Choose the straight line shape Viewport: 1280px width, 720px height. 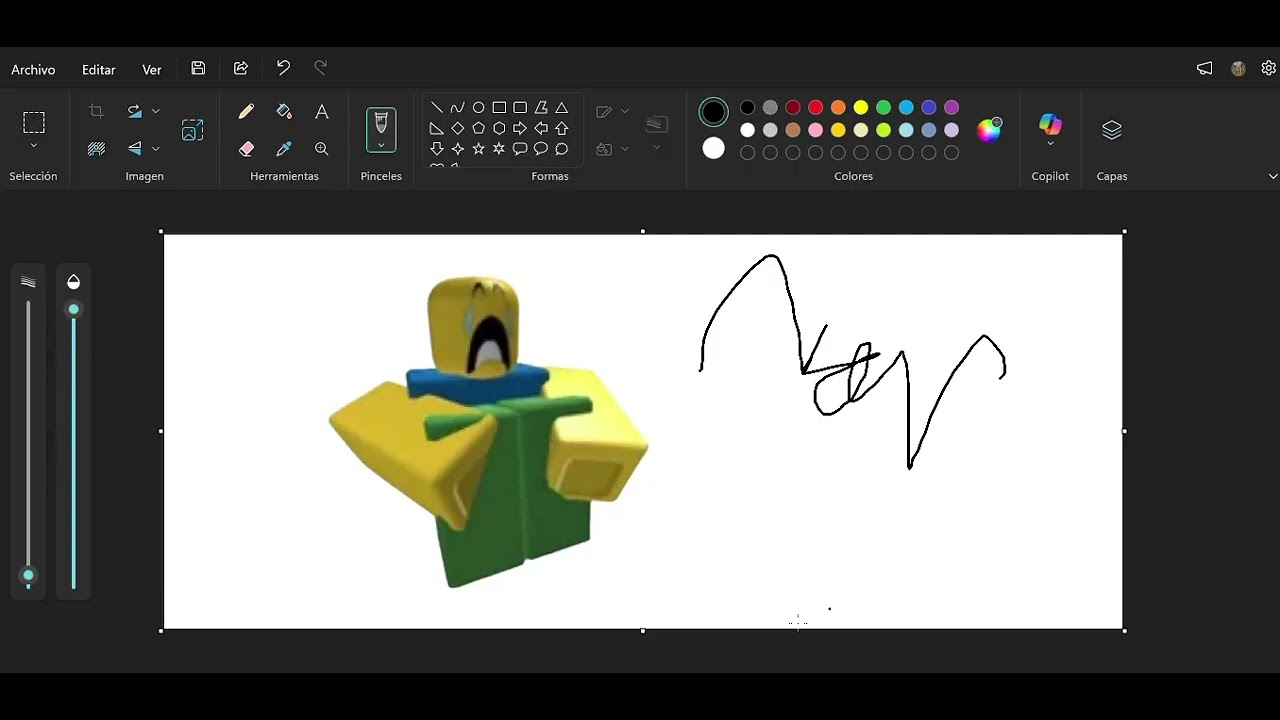click(437, 108)
